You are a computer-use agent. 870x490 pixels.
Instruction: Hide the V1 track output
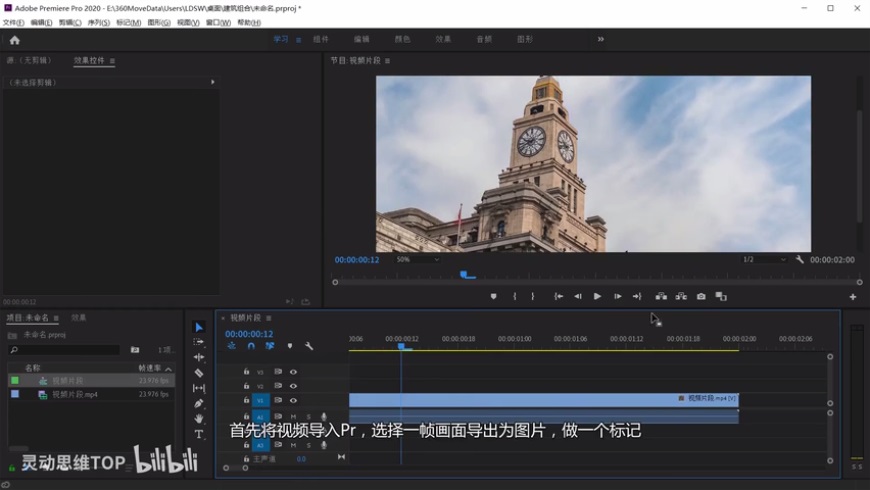(293, 400)
